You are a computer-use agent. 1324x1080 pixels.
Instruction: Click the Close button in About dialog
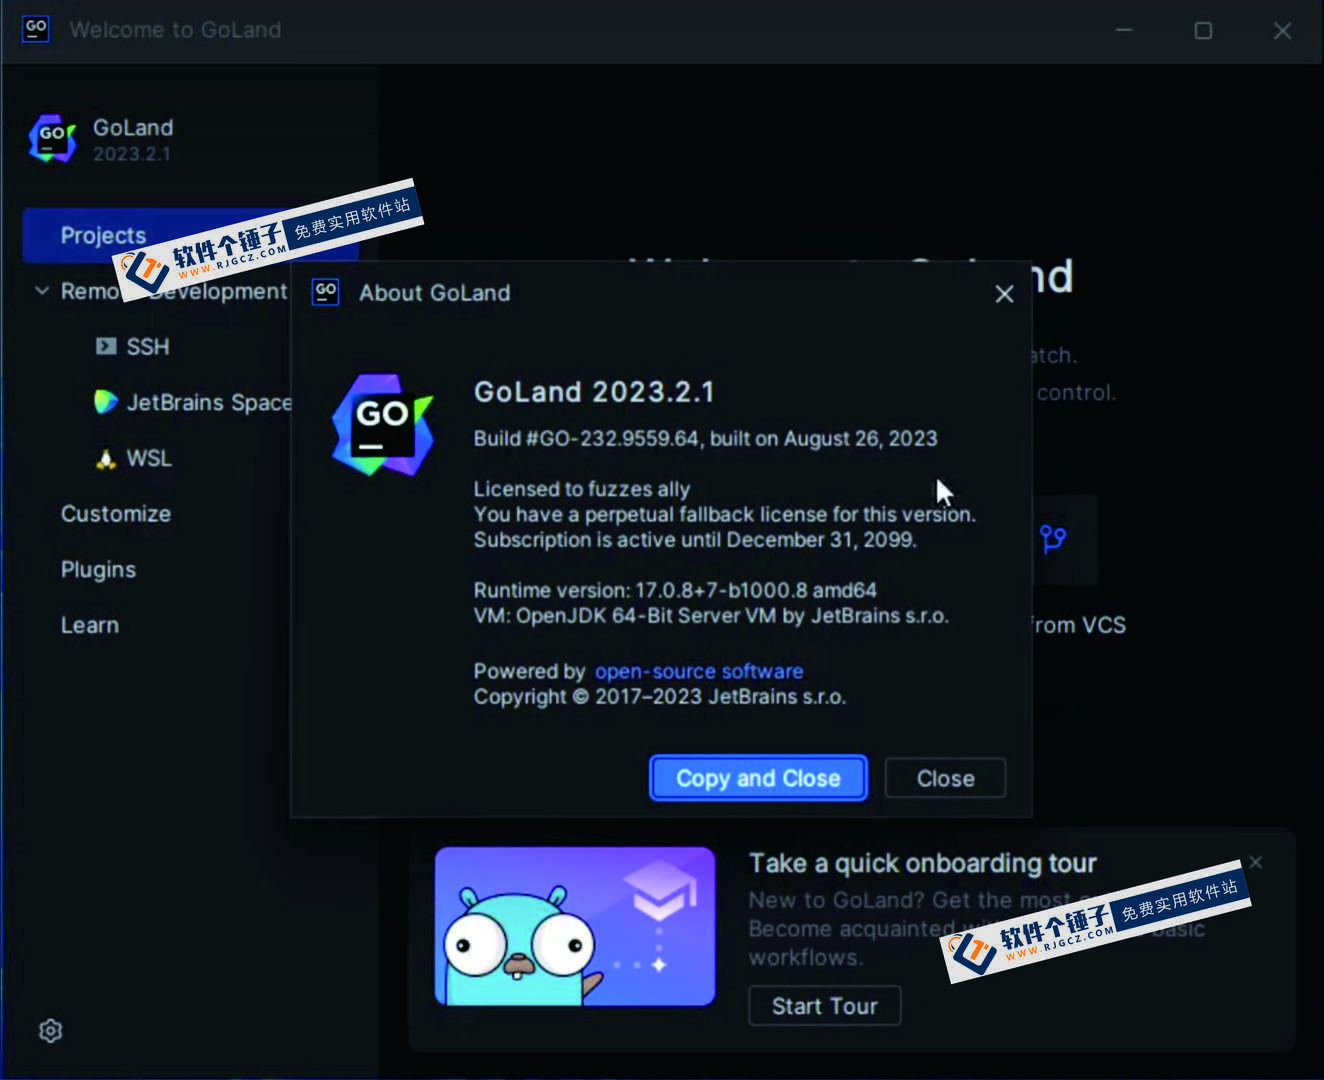[946, 778]
